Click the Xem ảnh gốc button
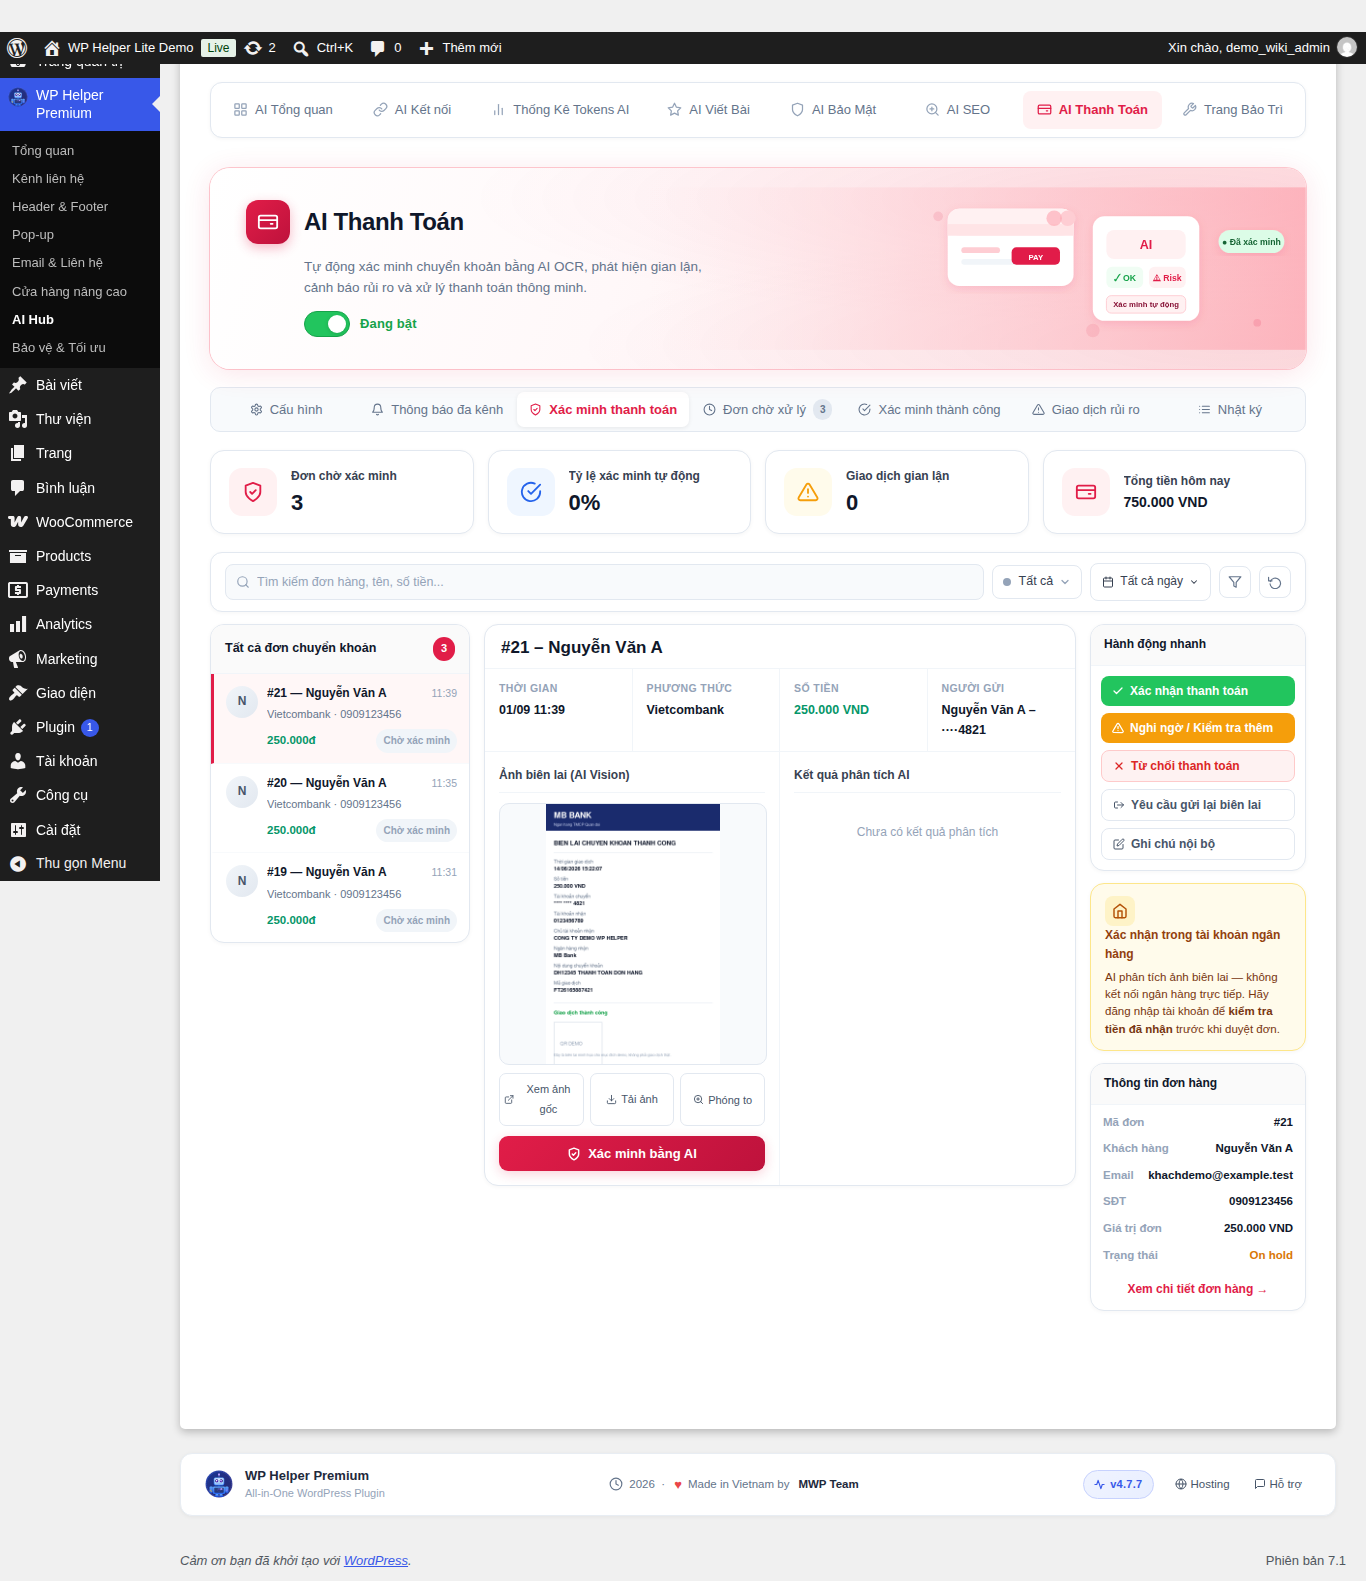1366x1581 pixels. 541,1100
